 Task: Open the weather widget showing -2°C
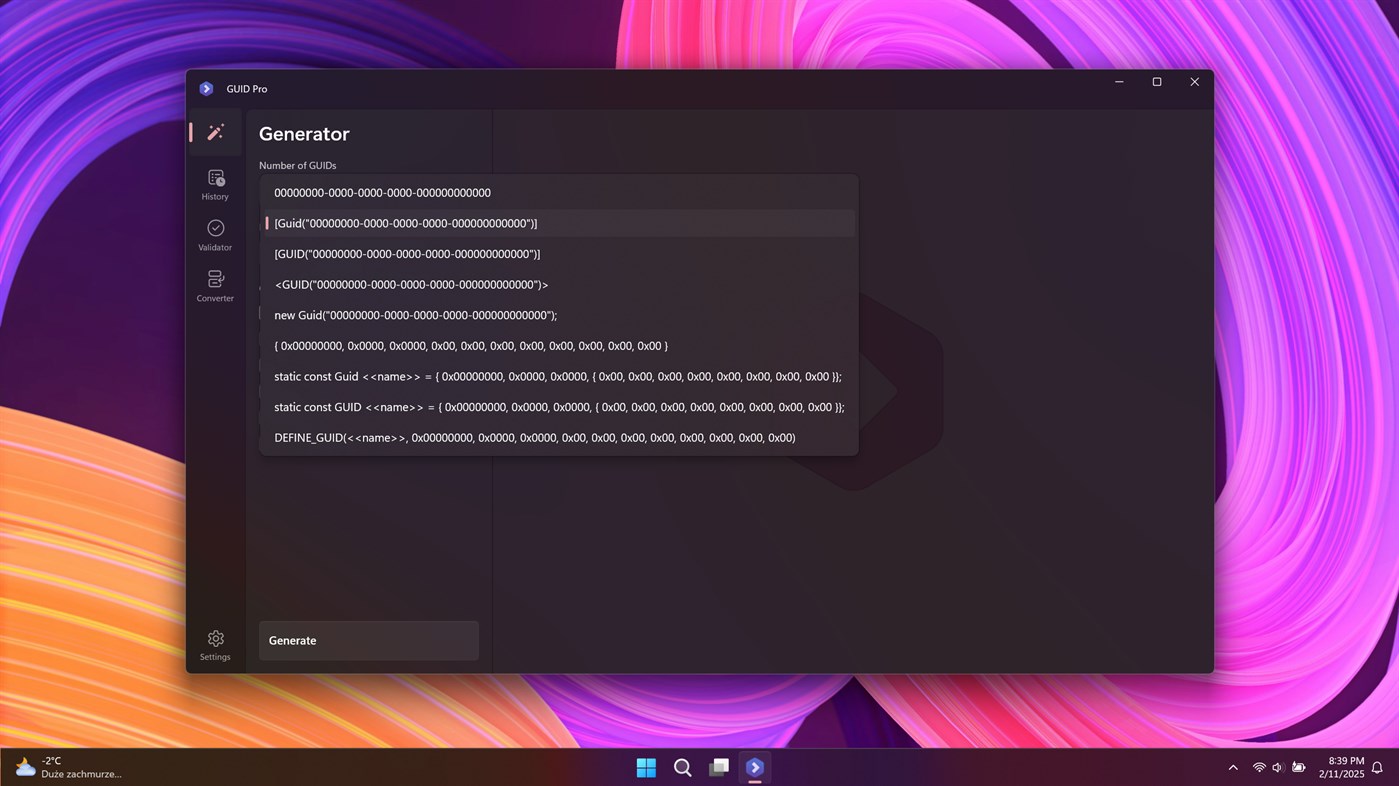pyautogui.click(x=60, y=767)
